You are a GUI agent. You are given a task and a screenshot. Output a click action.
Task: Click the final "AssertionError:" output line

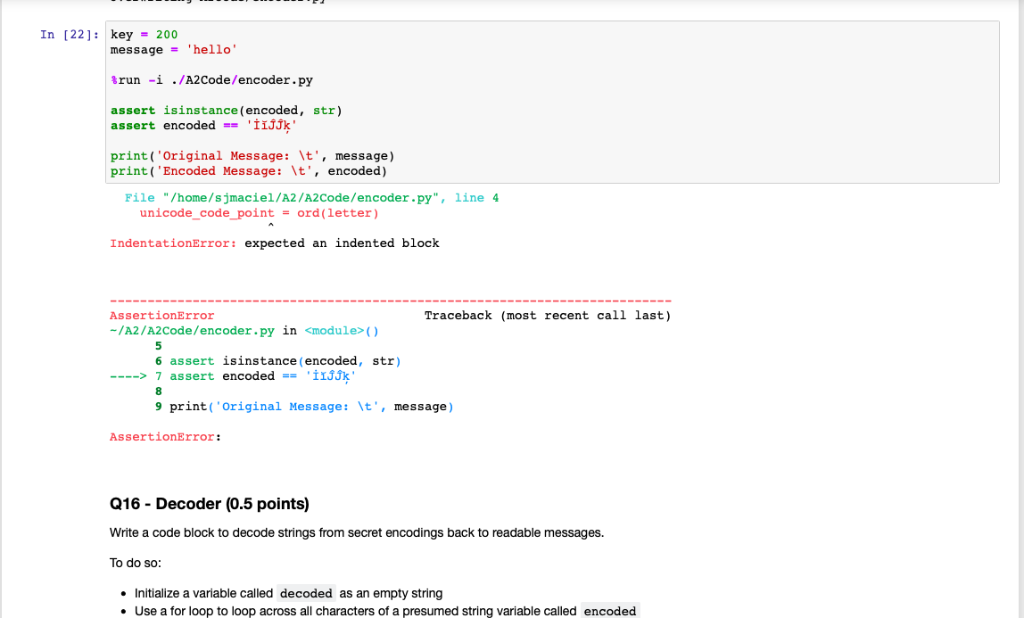pos(165,437)
